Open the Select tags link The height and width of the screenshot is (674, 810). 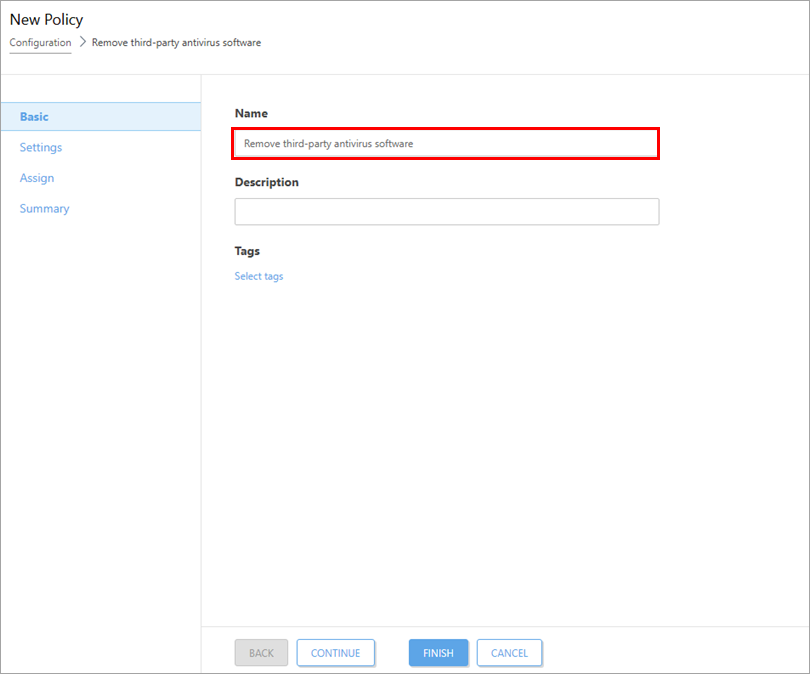pos(259,276)
